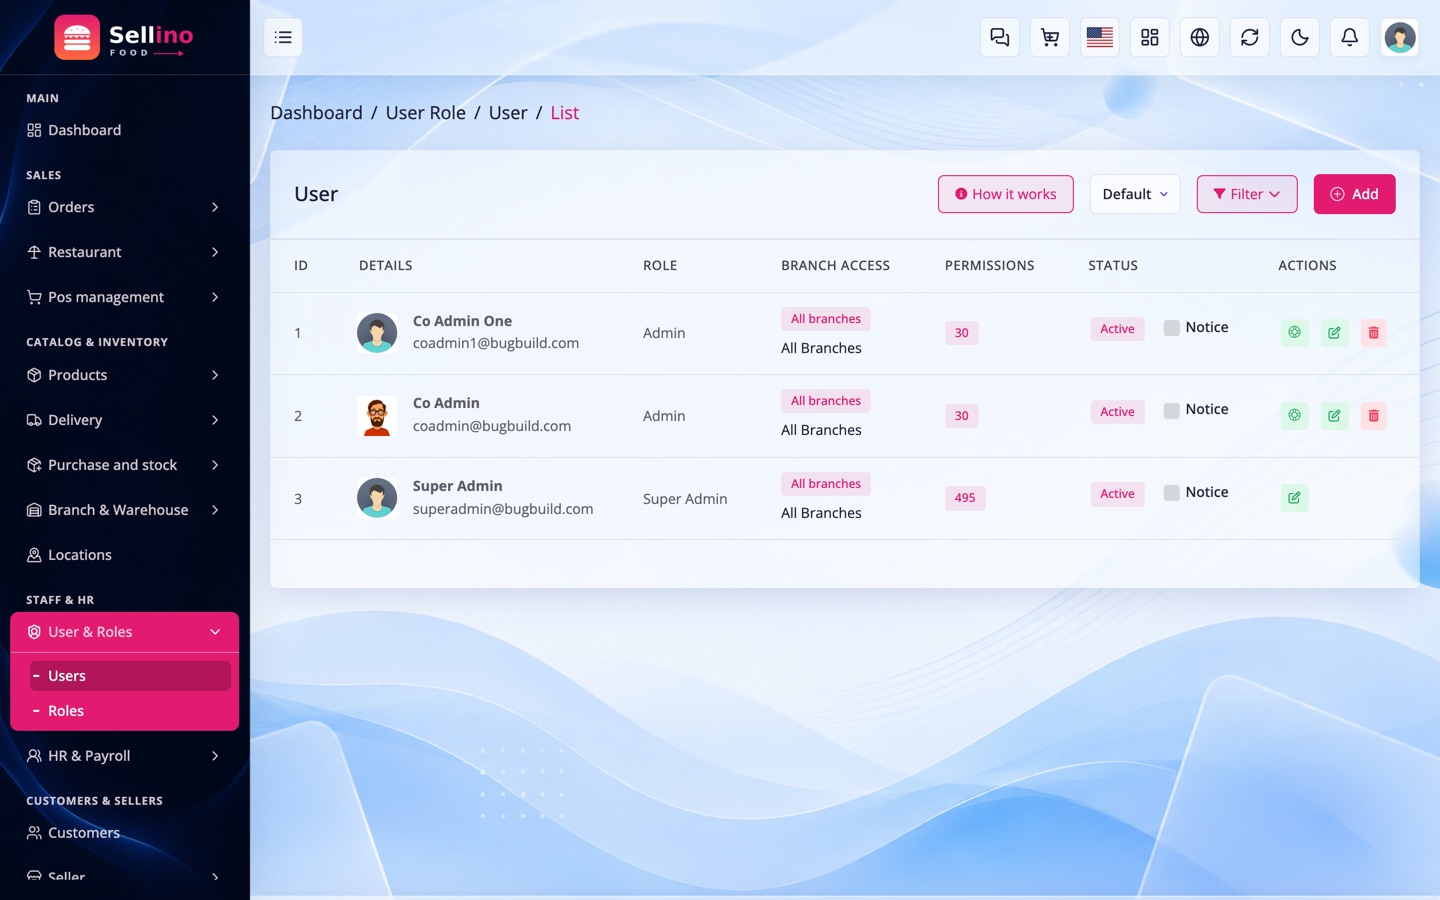Click the Add user button
Viewport: 1440px width, 900px height.
[x=1354, y=194]
